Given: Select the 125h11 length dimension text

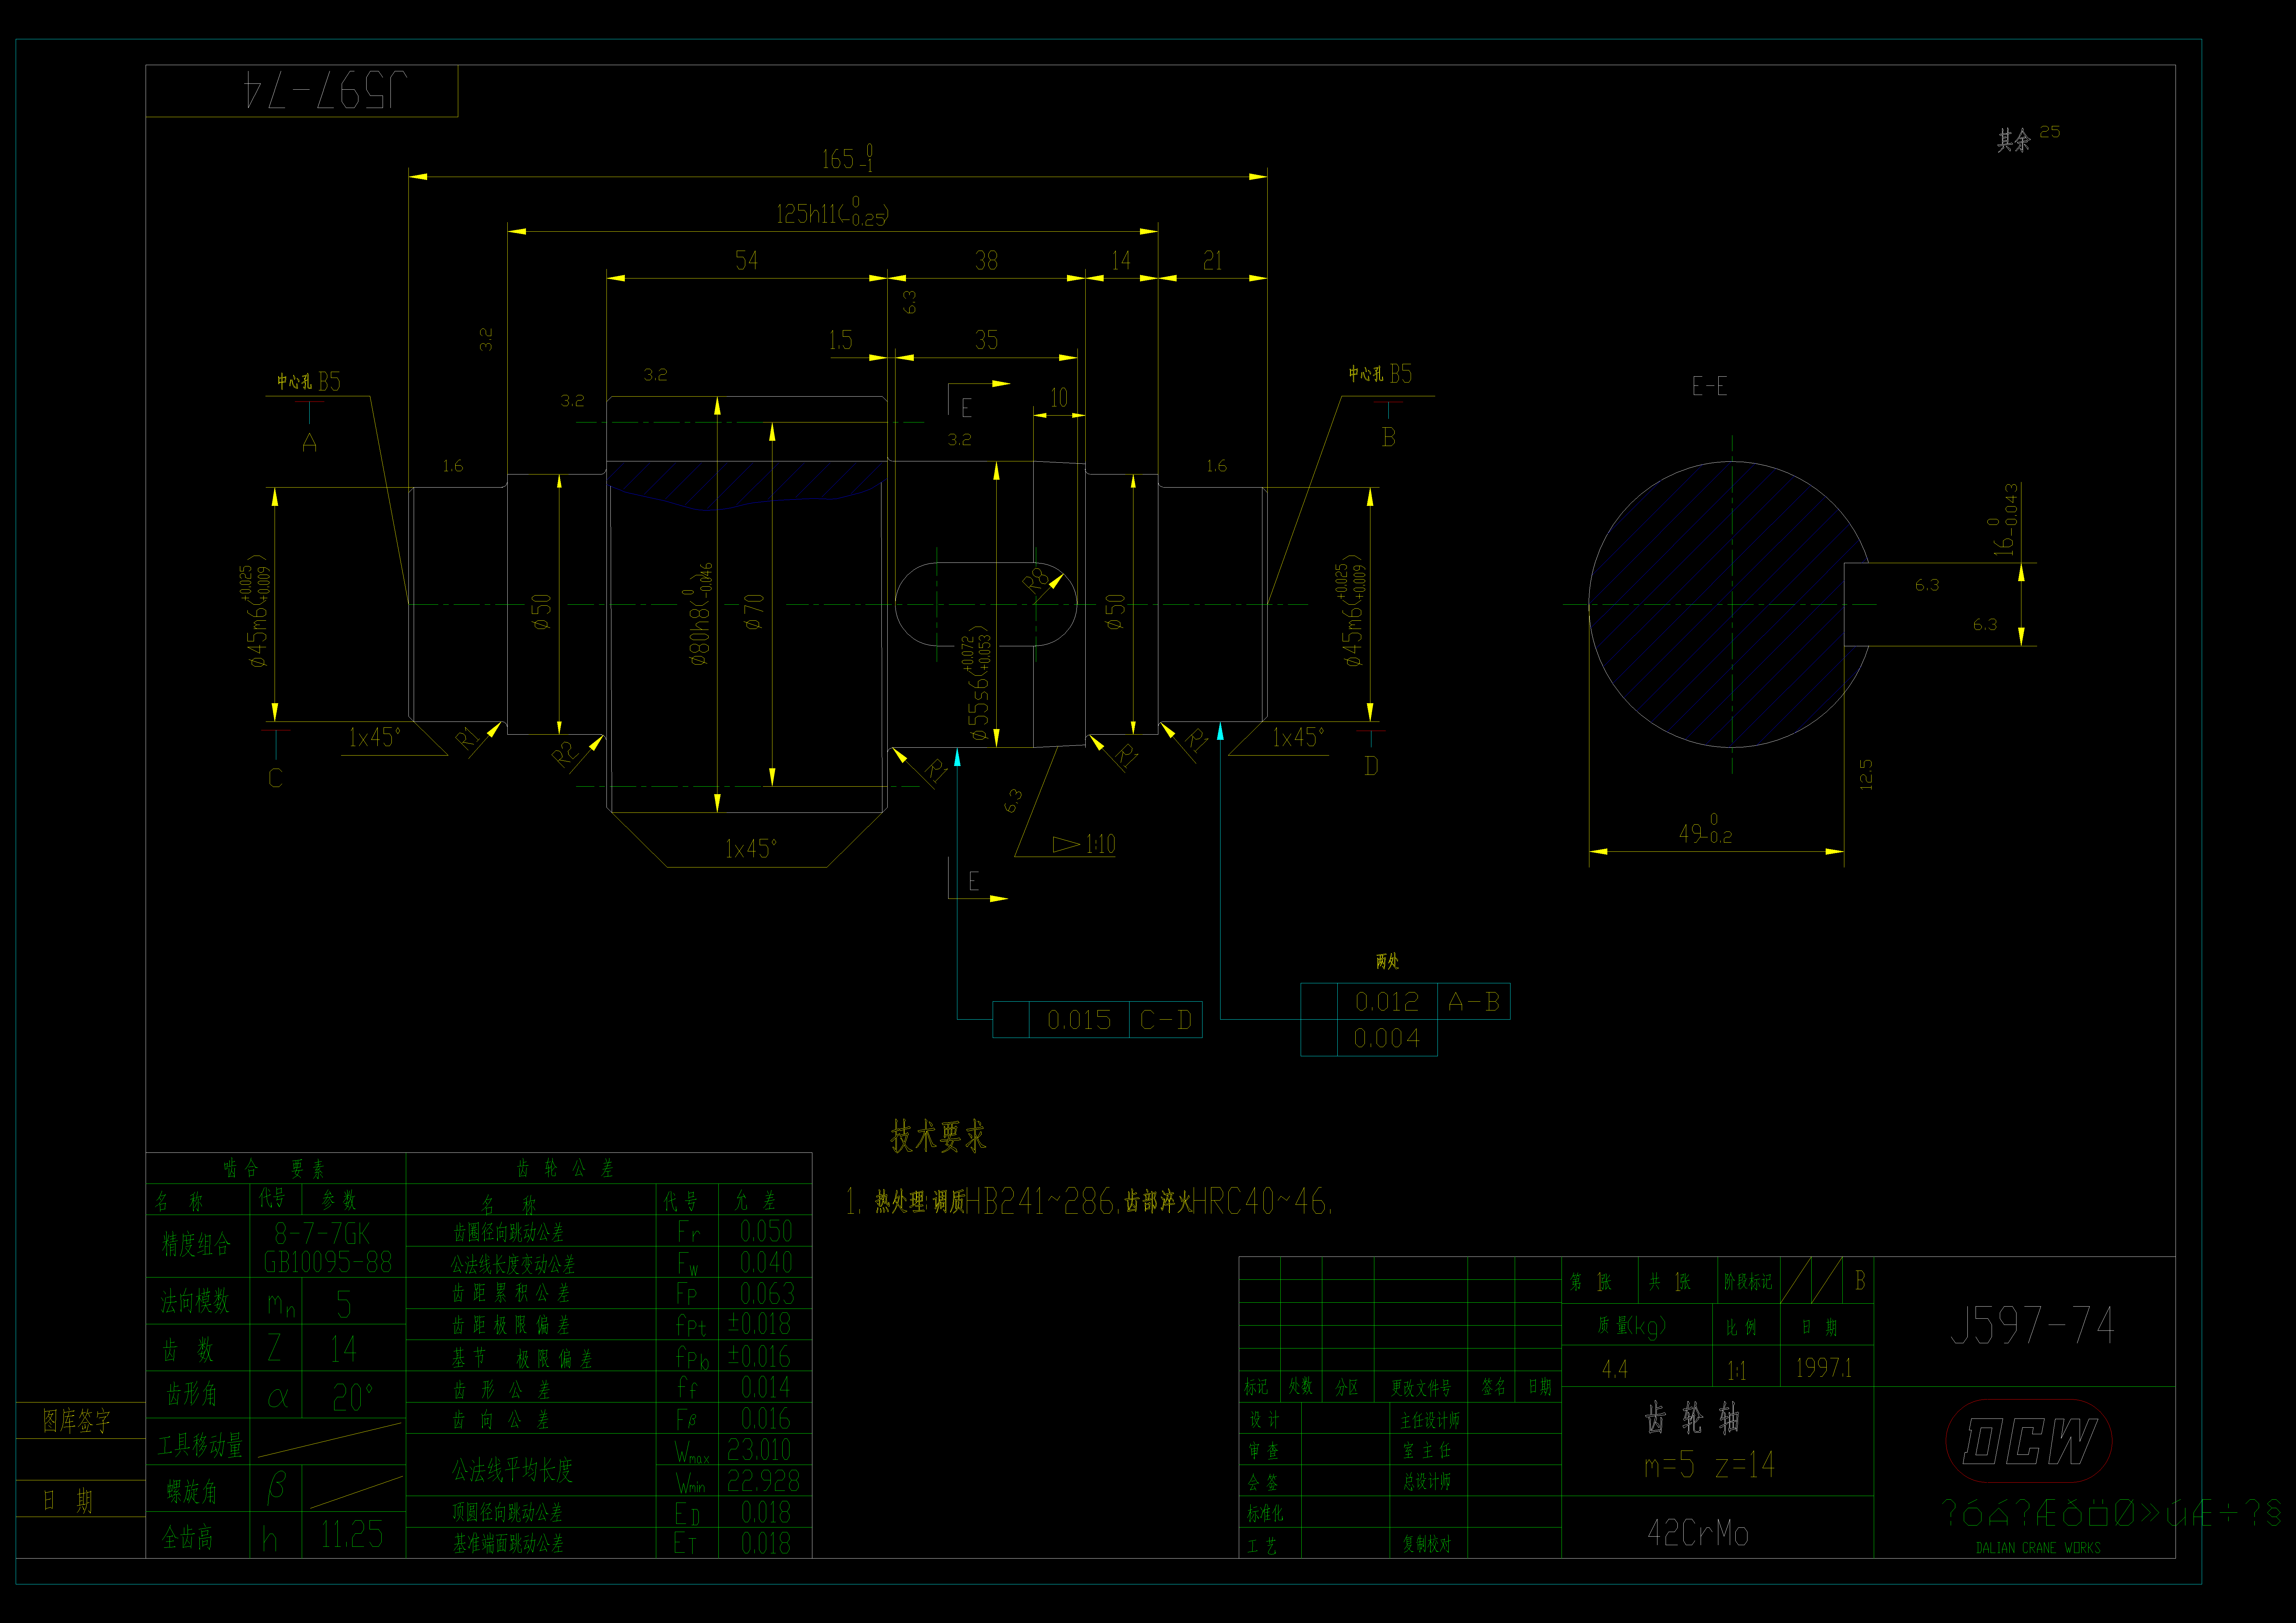Looking at the screenshot, I should tap(833, 212).
